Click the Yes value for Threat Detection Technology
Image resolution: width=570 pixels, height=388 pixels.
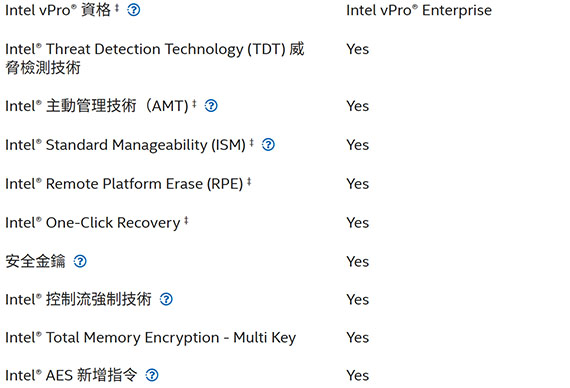[358, 49]
